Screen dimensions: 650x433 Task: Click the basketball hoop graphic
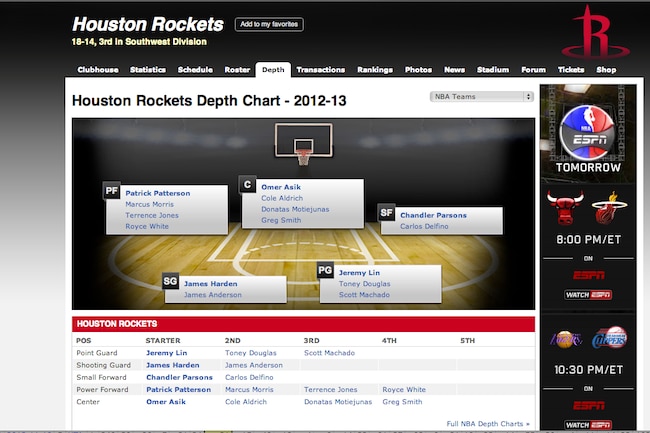[x=303, y=143]
